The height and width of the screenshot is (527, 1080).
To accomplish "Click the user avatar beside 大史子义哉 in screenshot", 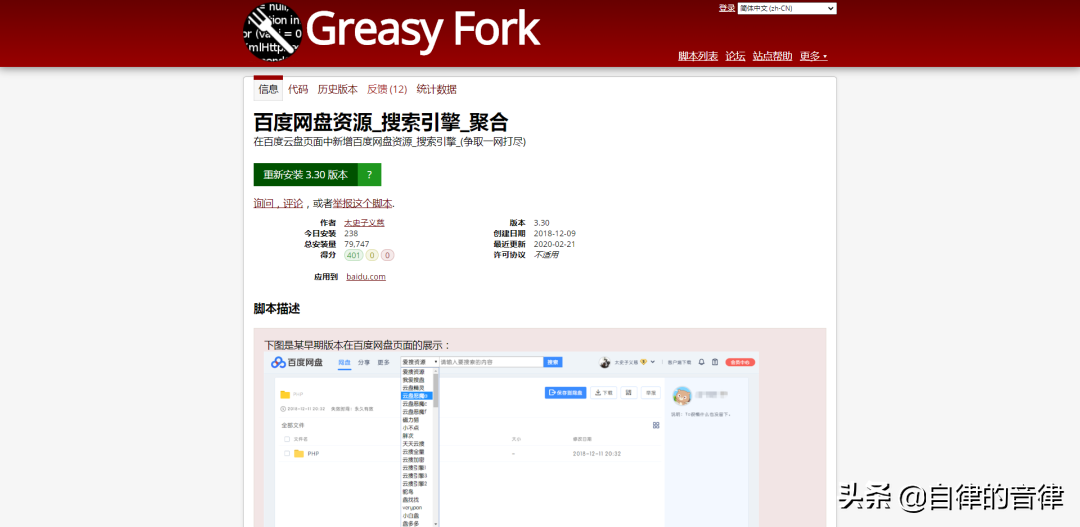I will tap(605, 362).
